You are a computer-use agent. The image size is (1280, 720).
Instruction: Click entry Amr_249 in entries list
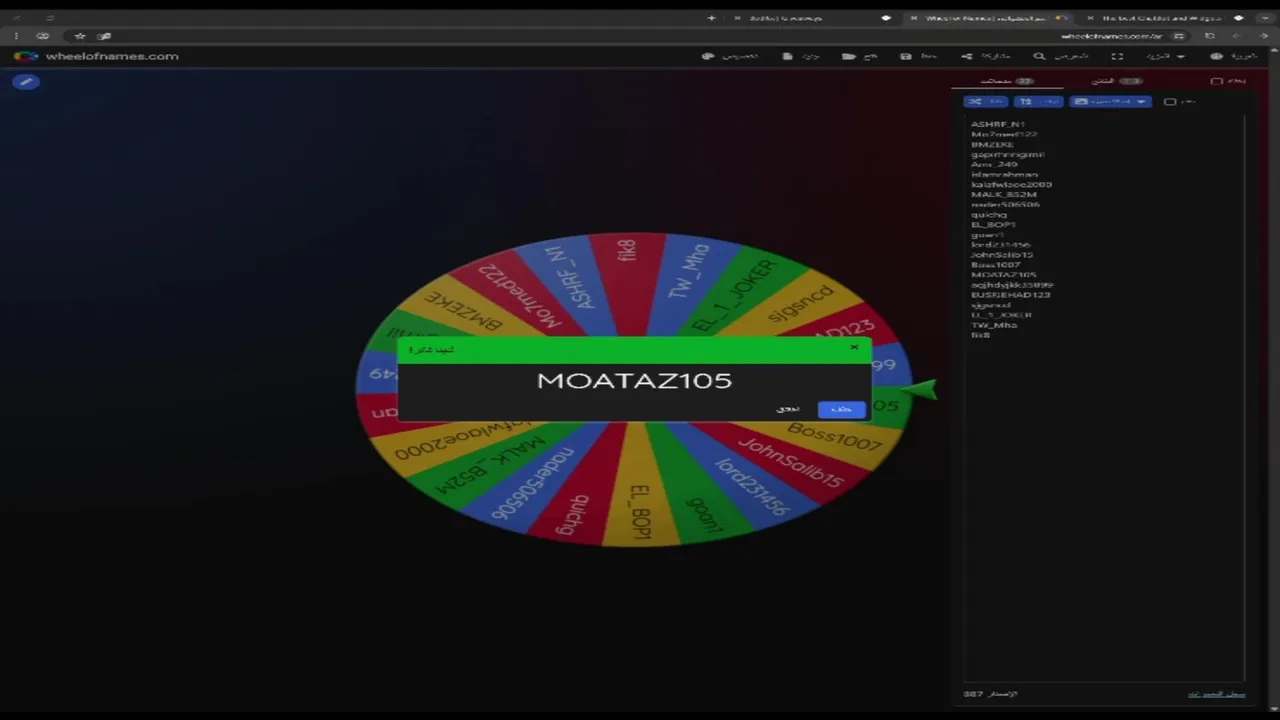tap(994, 164)
